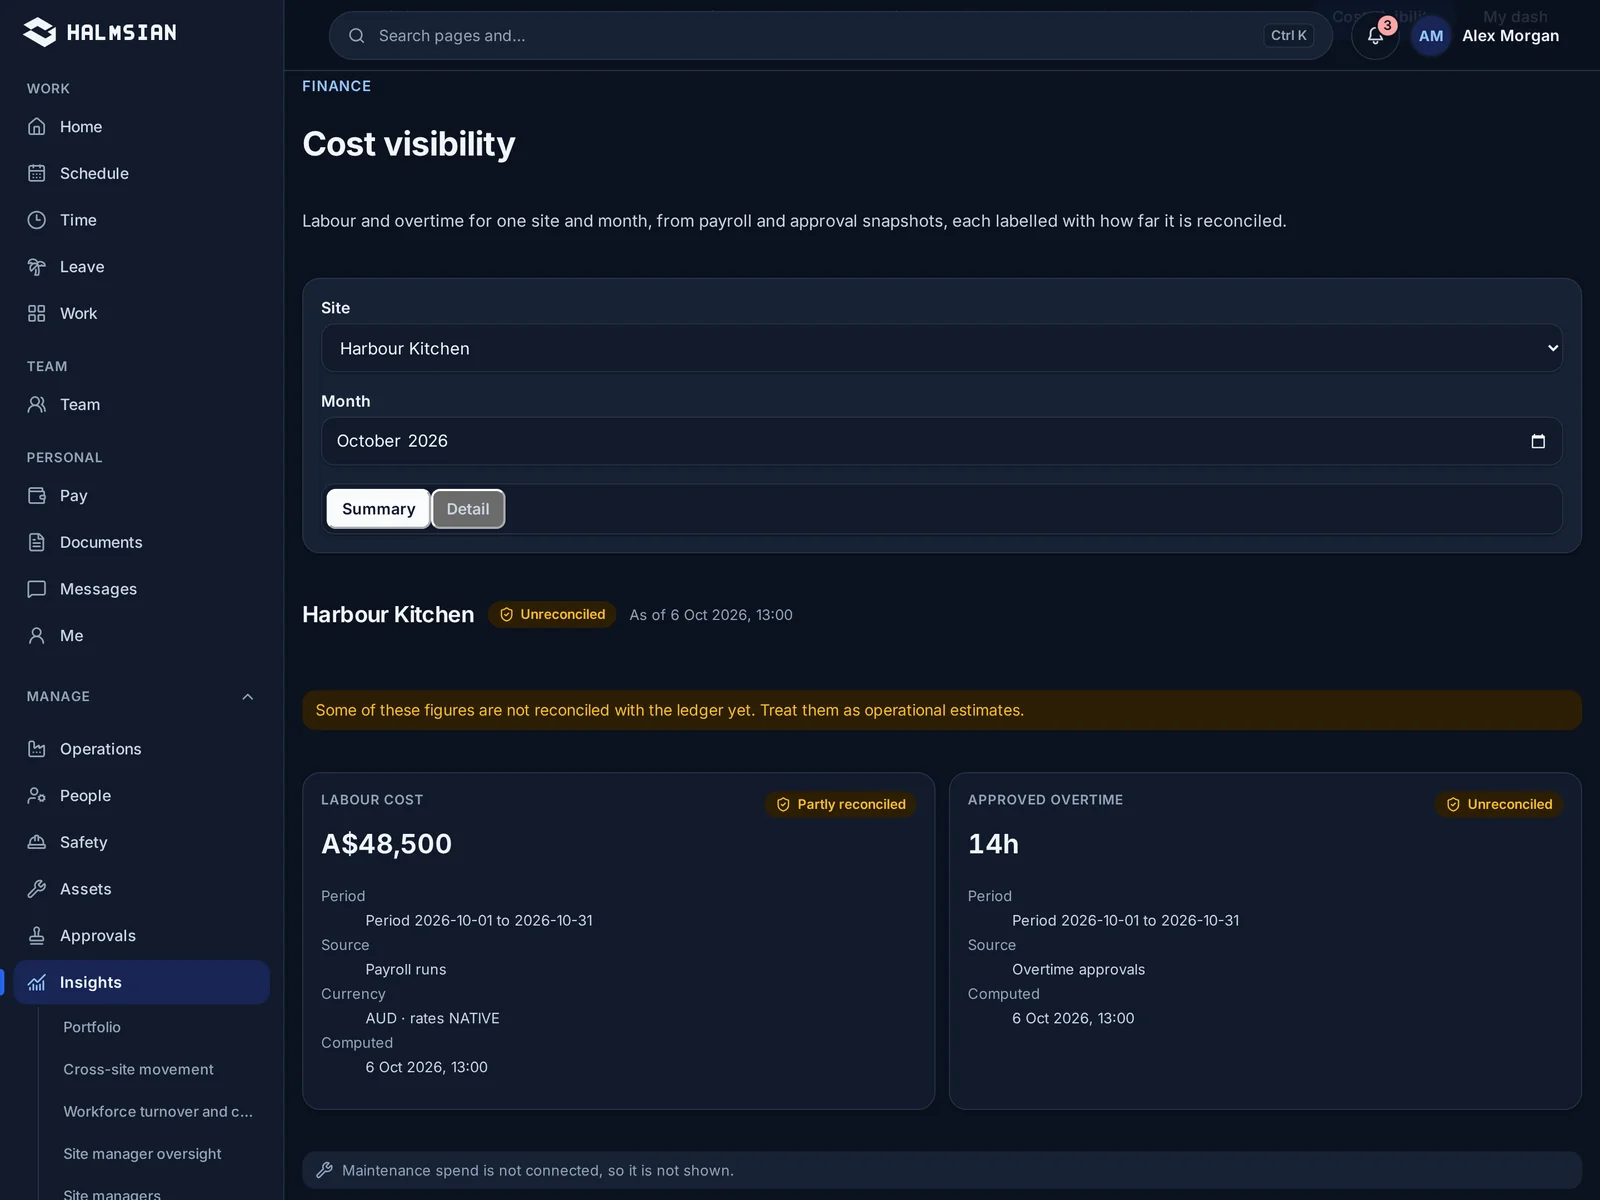This screenshot has height=1200, width=1600.
Task: Click the maintenance wrench icon in the notice
Action: tap(324, 1170)
